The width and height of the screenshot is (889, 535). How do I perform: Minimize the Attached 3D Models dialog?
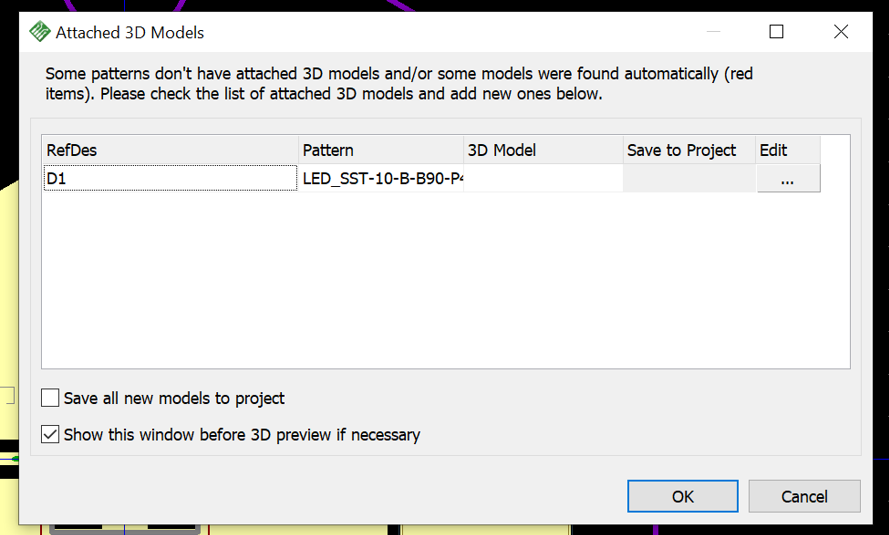(x=713, y=32)
